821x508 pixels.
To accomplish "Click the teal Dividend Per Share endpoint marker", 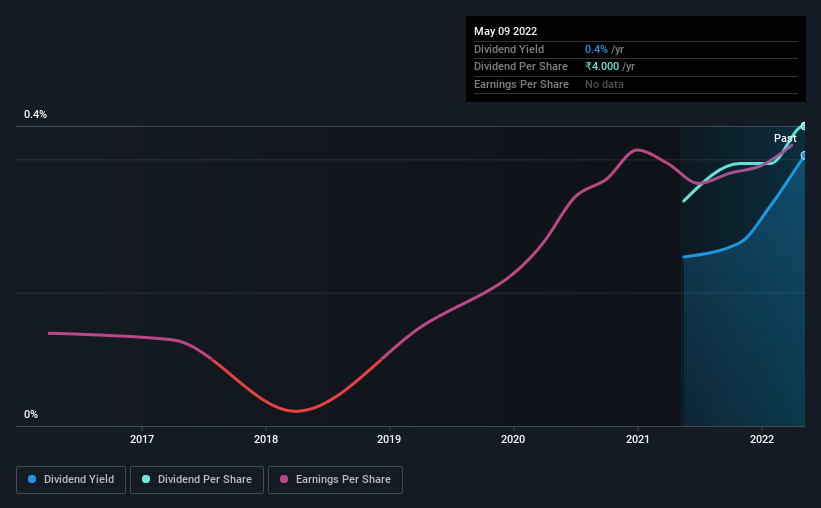I will coord(804,126).
